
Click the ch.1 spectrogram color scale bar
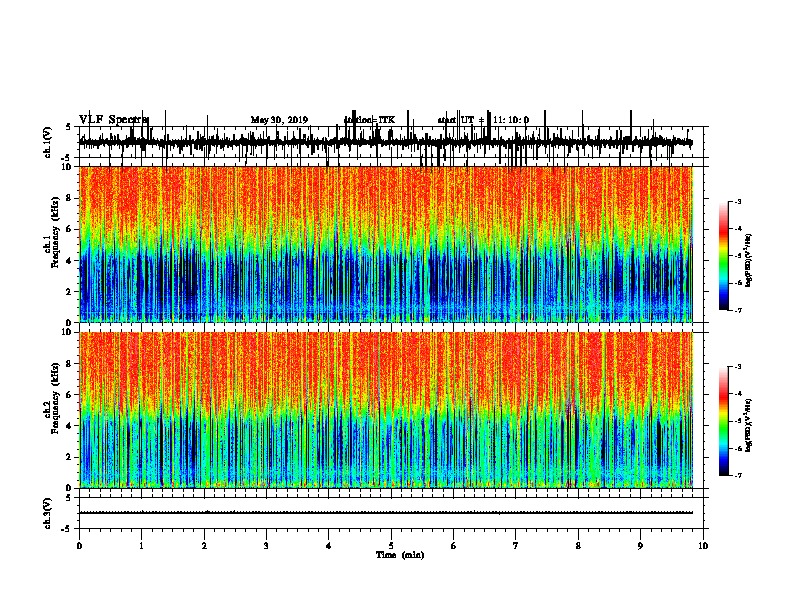(x=724, y=256)
